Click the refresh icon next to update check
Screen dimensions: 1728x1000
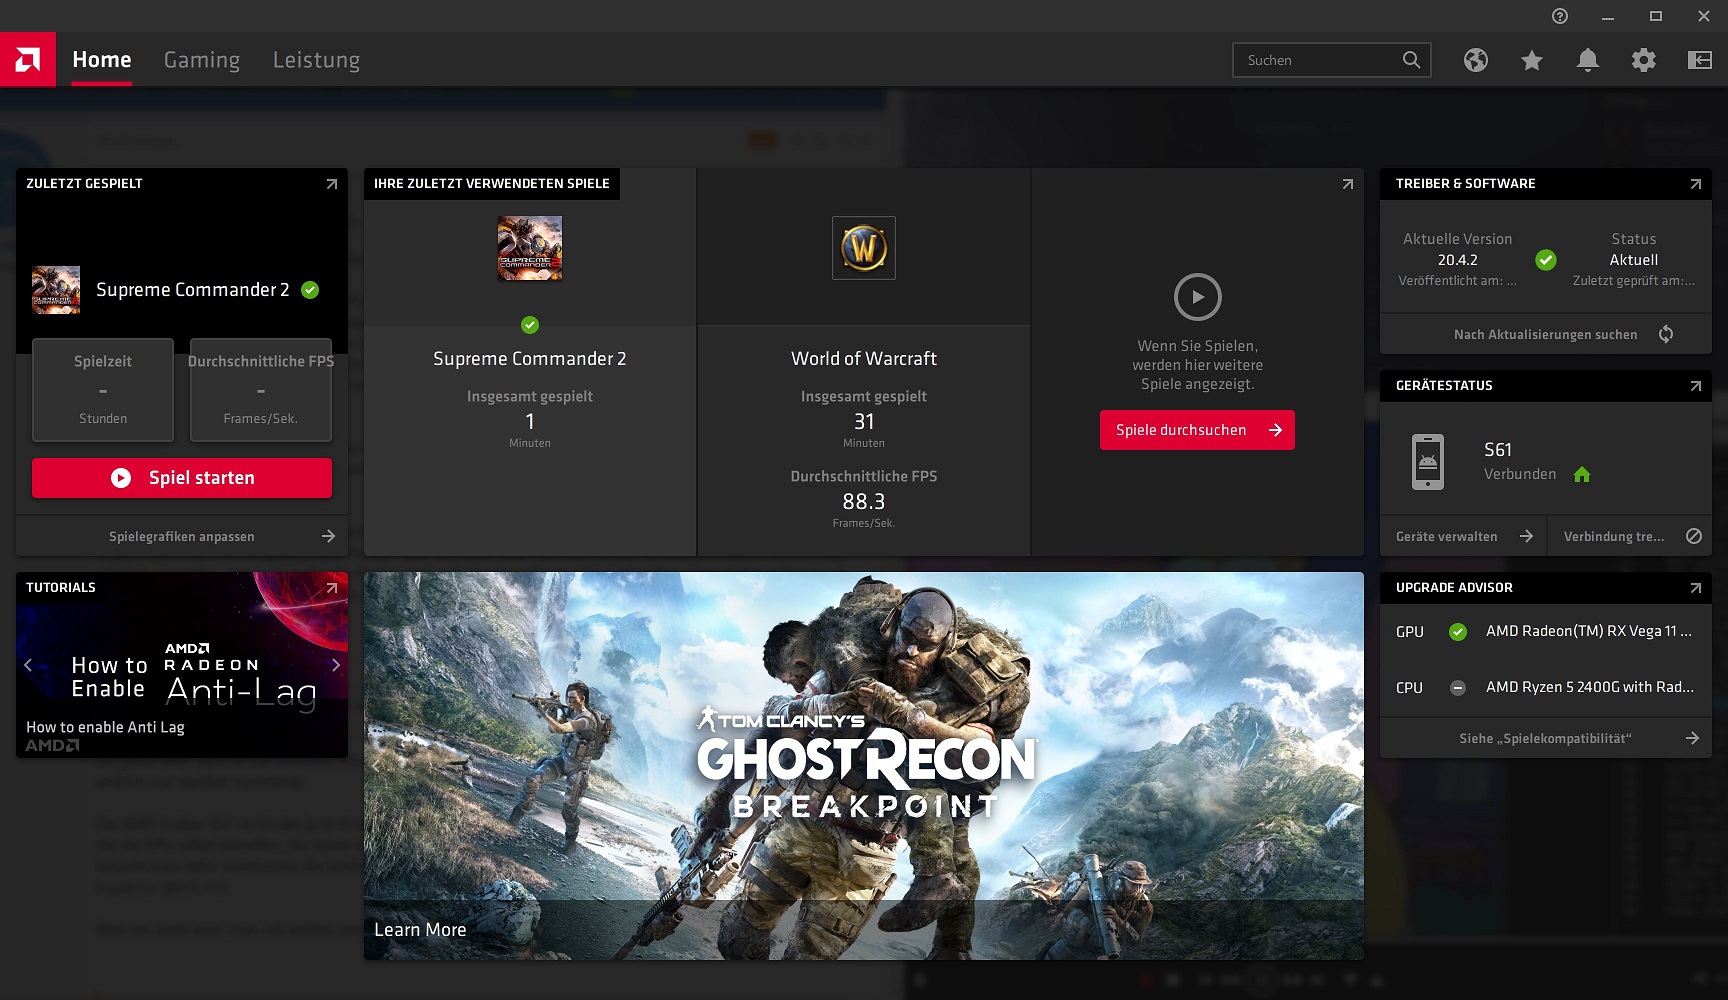pyautogui.click(x=1666, y=334)
